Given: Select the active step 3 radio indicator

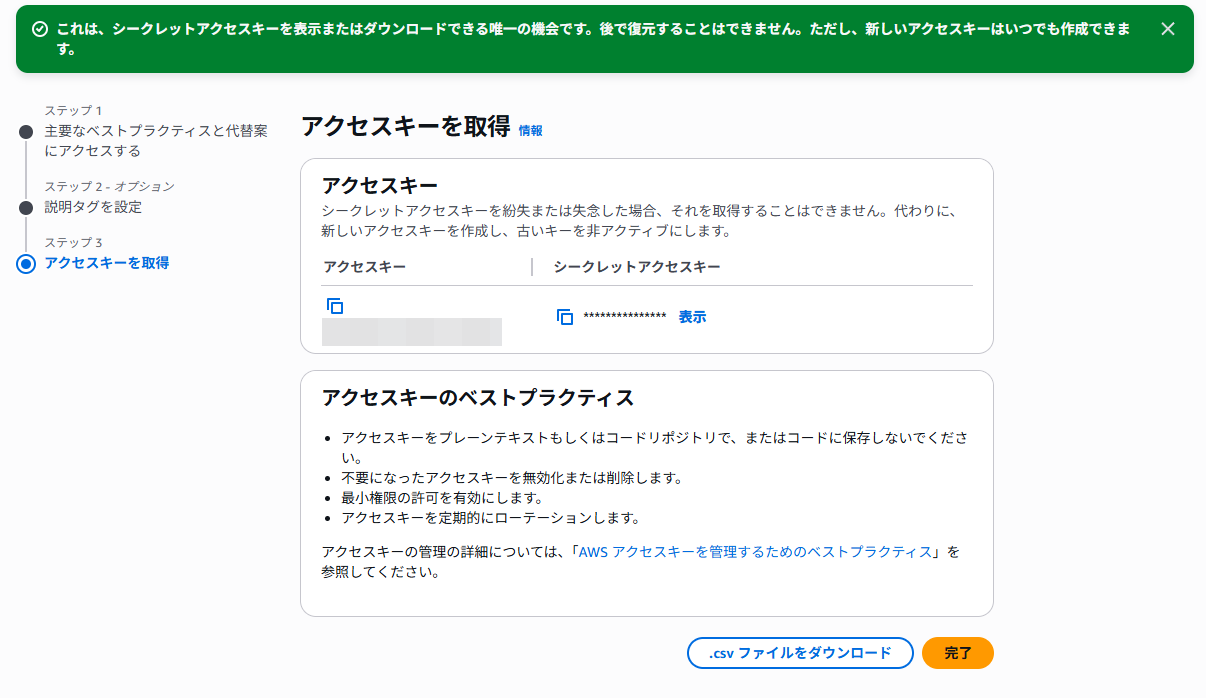Looking at the screenshot, I should coord(26,263).
